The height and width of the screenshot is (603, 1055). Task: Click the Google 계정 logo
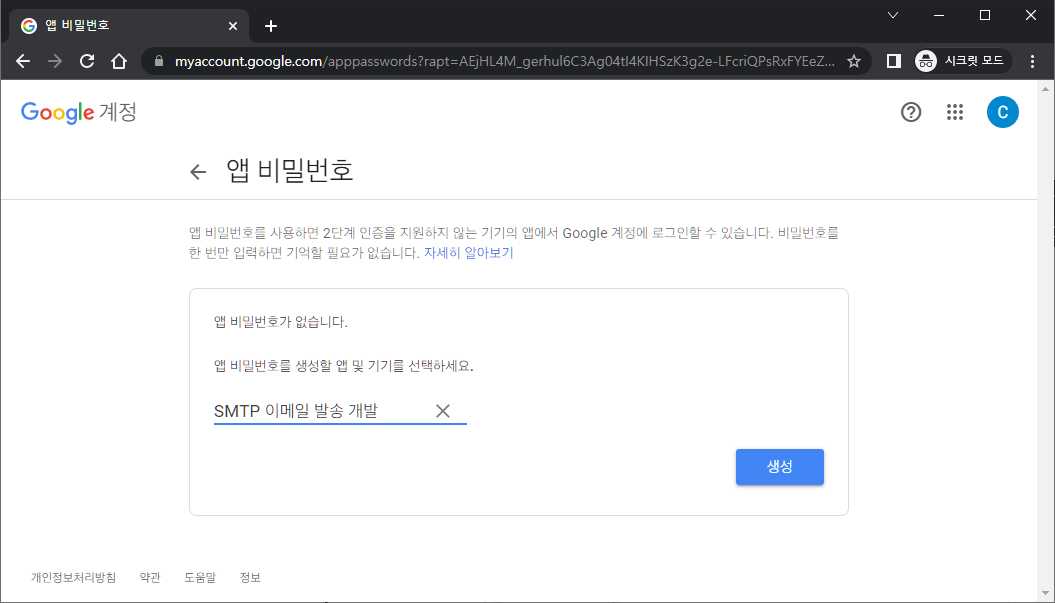[x=79, y=112]
